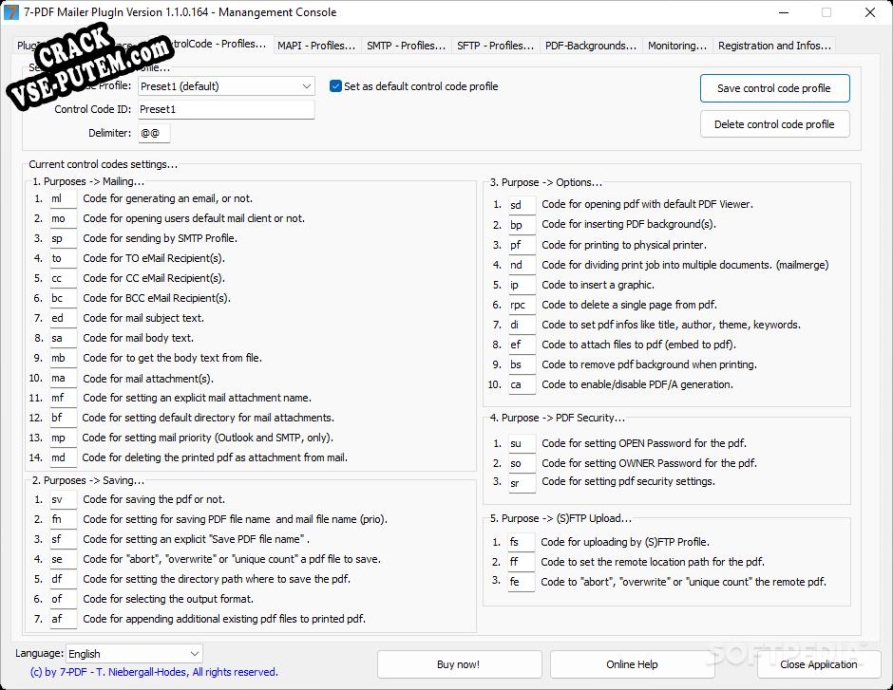The width and height of the screenshot is (893, 690).
Task: Click the 'ip' code field to insert graphic
Action: 522,285
